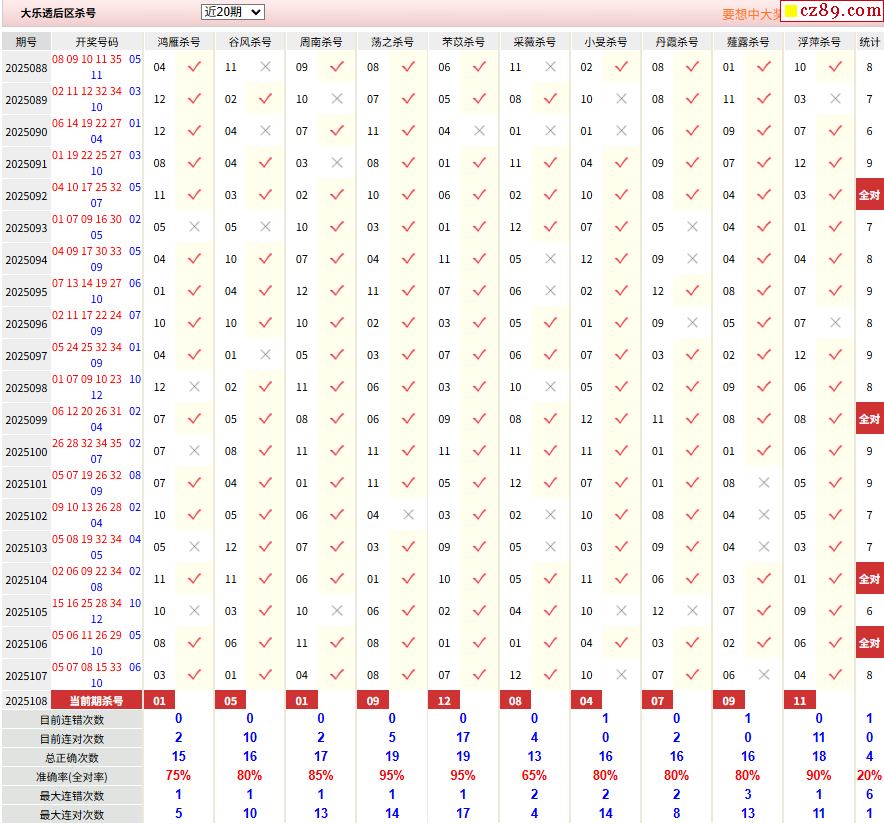Click the 统计 column header
Viewport: 884px width, 824px height.
point(869,42)
